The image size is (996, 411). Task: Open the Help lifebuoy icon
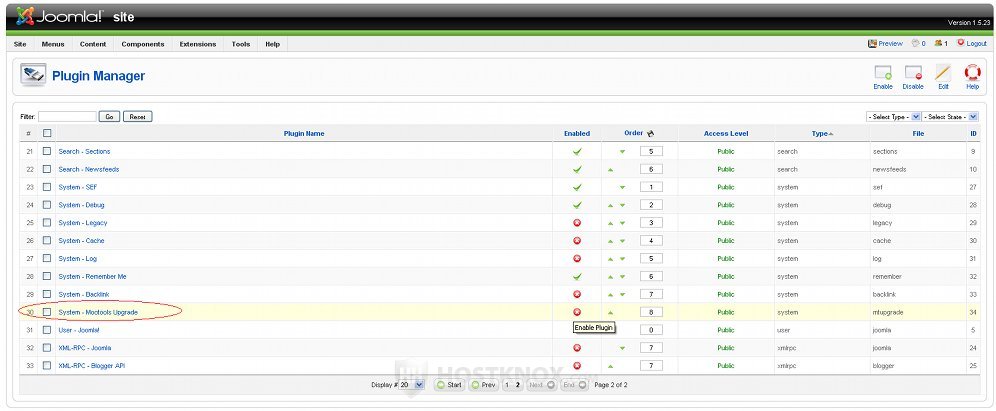(972, 76)
